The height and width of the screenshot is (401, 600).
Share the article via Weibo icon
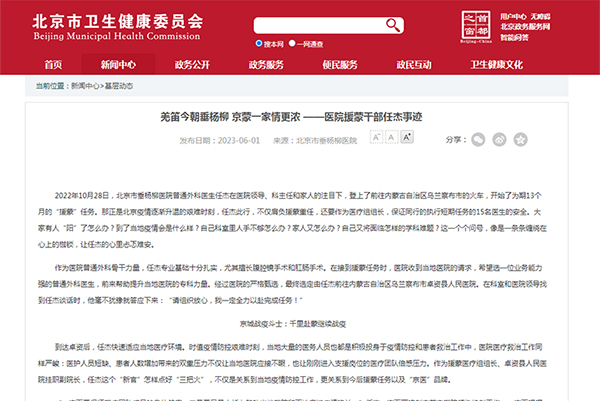[x=499, y=139]
